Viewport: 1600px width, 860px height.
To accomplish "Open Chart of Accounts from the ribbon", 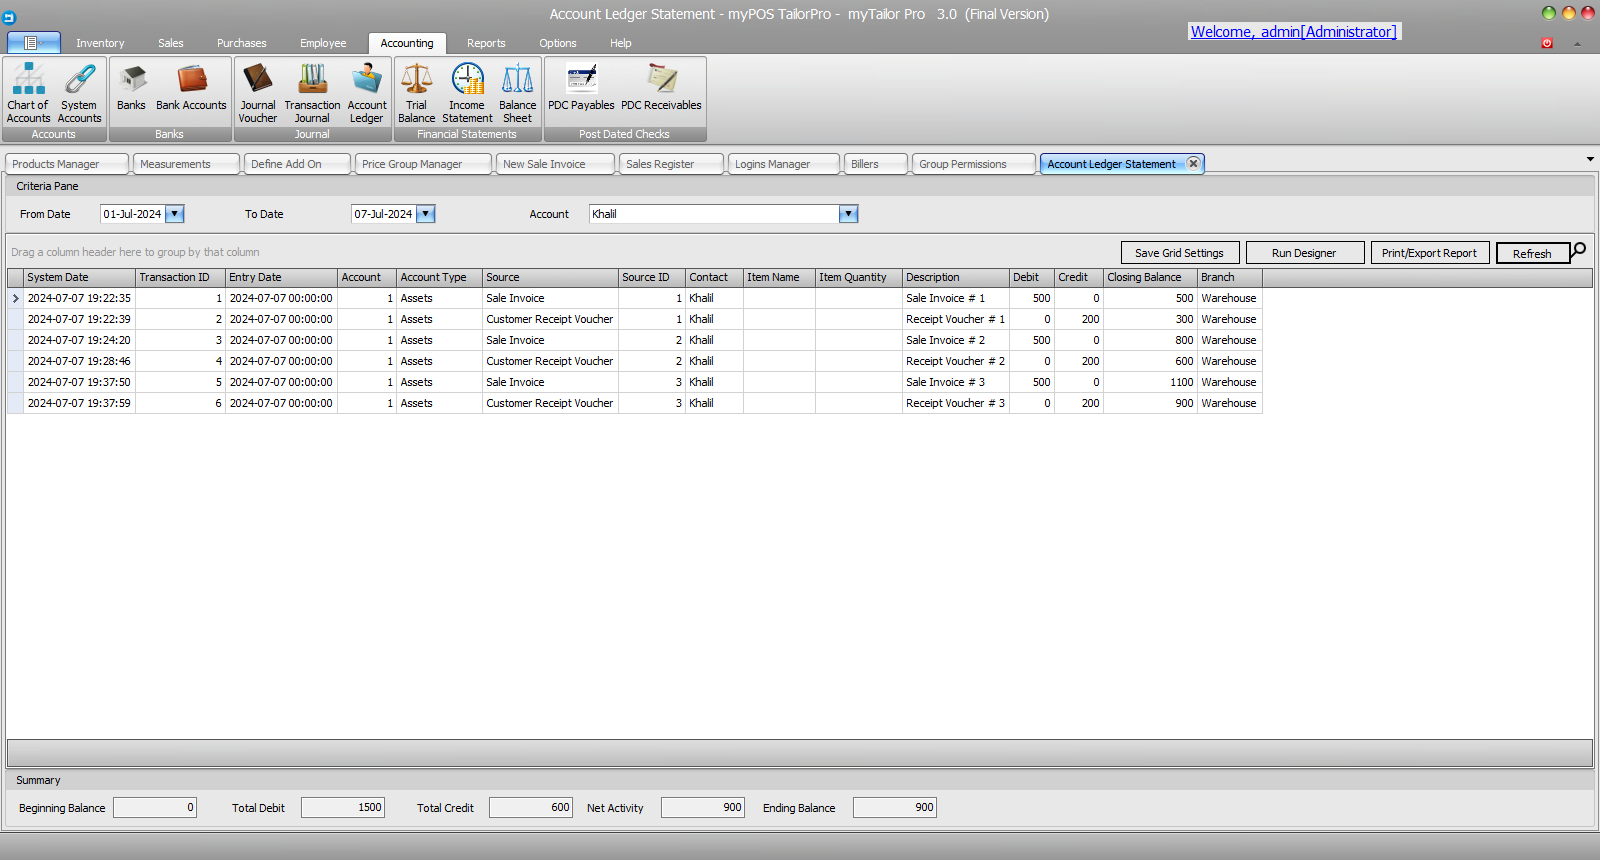I will point(28,91).
